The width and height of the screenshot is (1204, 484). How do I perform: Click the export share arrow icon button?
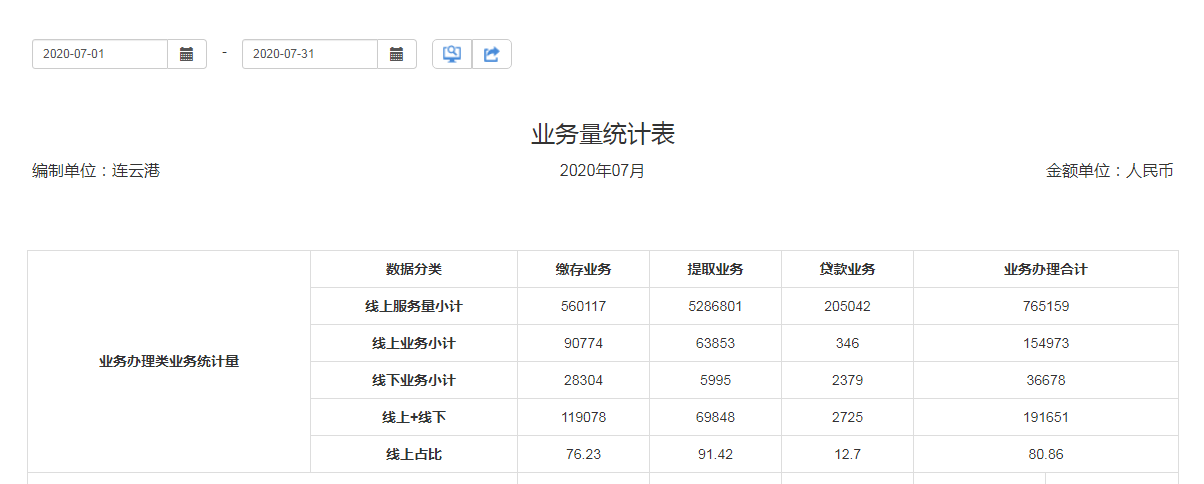coord(491,54)
